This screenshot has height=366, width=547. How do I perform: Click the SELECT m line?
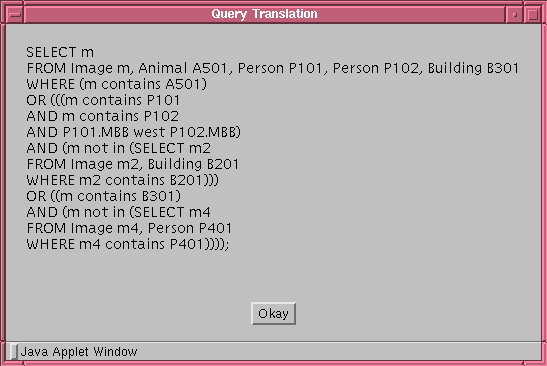[x=60, y=52]
